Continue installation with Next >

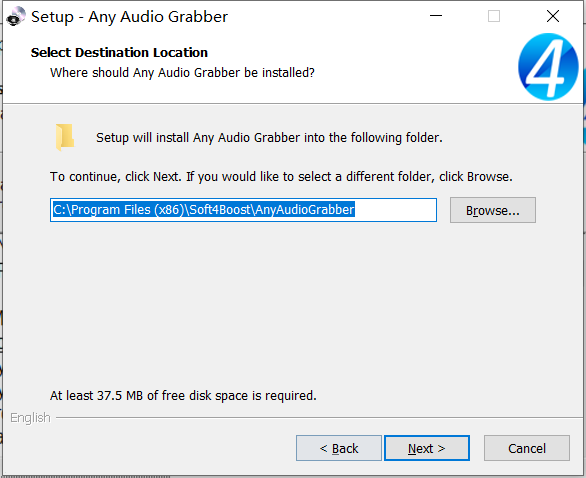(427, 448)
